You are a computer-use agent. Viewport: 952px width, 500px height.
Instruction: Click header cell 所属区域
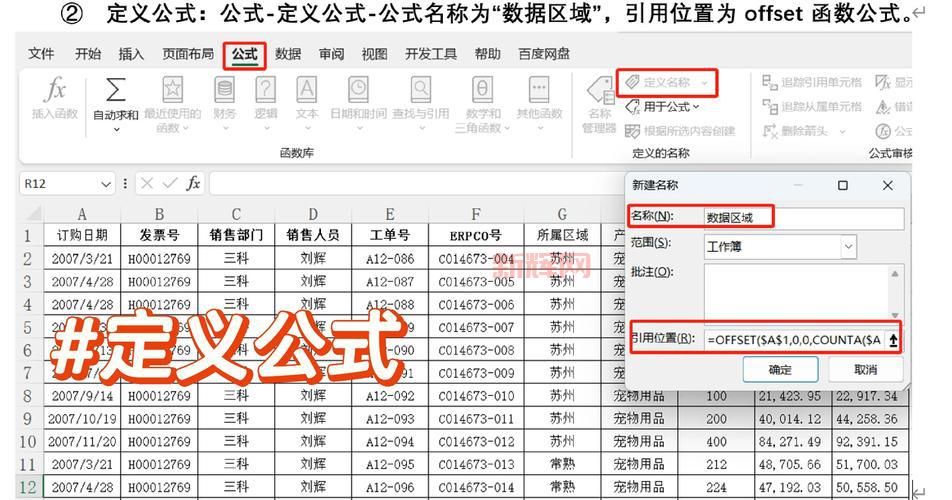pos(562,235)
